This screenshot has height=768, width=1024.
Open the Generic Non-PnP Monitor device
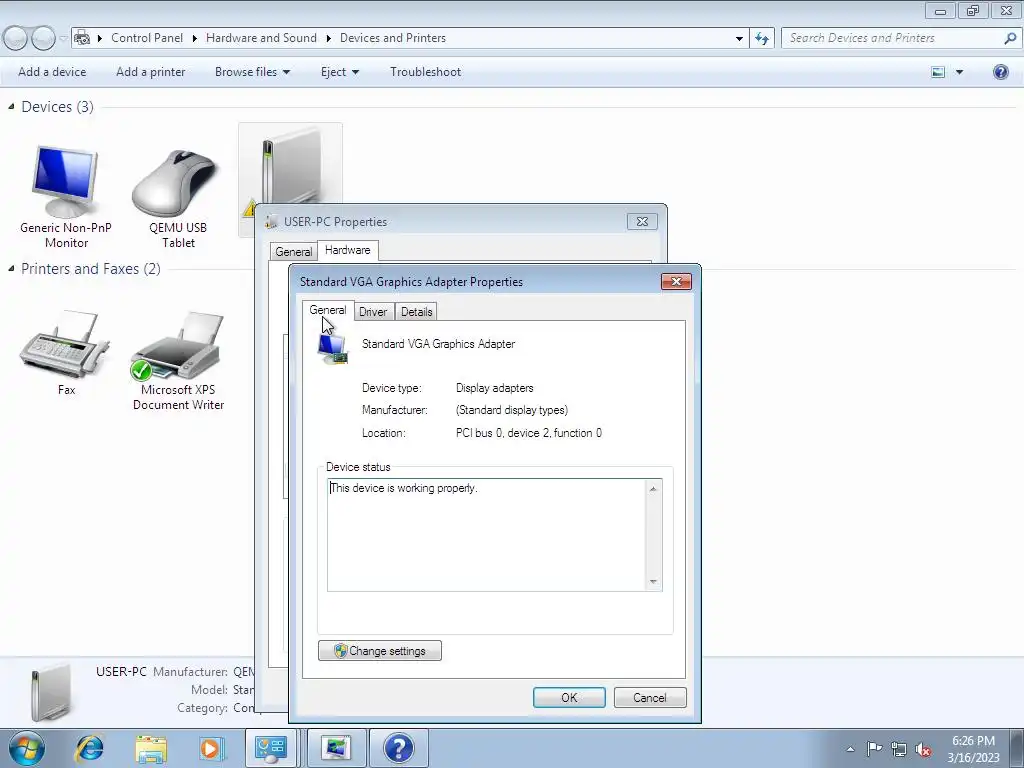65,196
